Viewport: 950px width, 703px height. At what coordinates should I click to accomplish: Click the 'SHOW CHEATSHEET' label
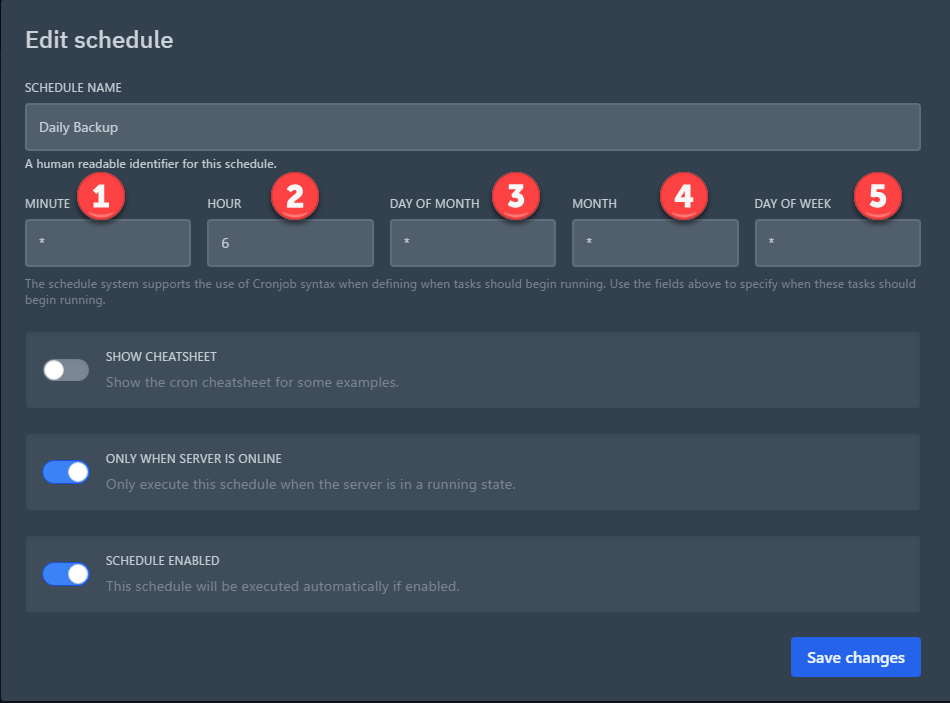(x=161, y=357)
